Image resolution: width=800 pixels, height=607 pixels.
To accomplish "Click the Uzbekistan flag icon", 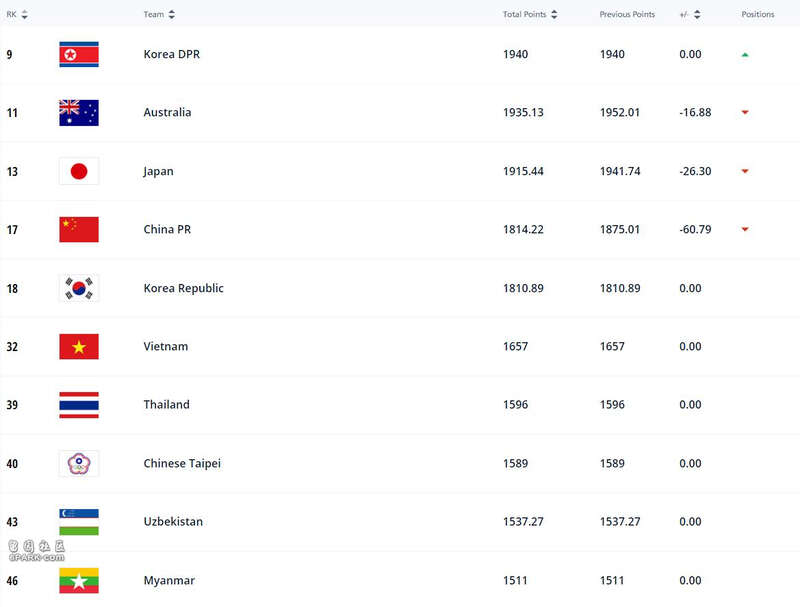I will pyautogui.click(x=79, y=522).
